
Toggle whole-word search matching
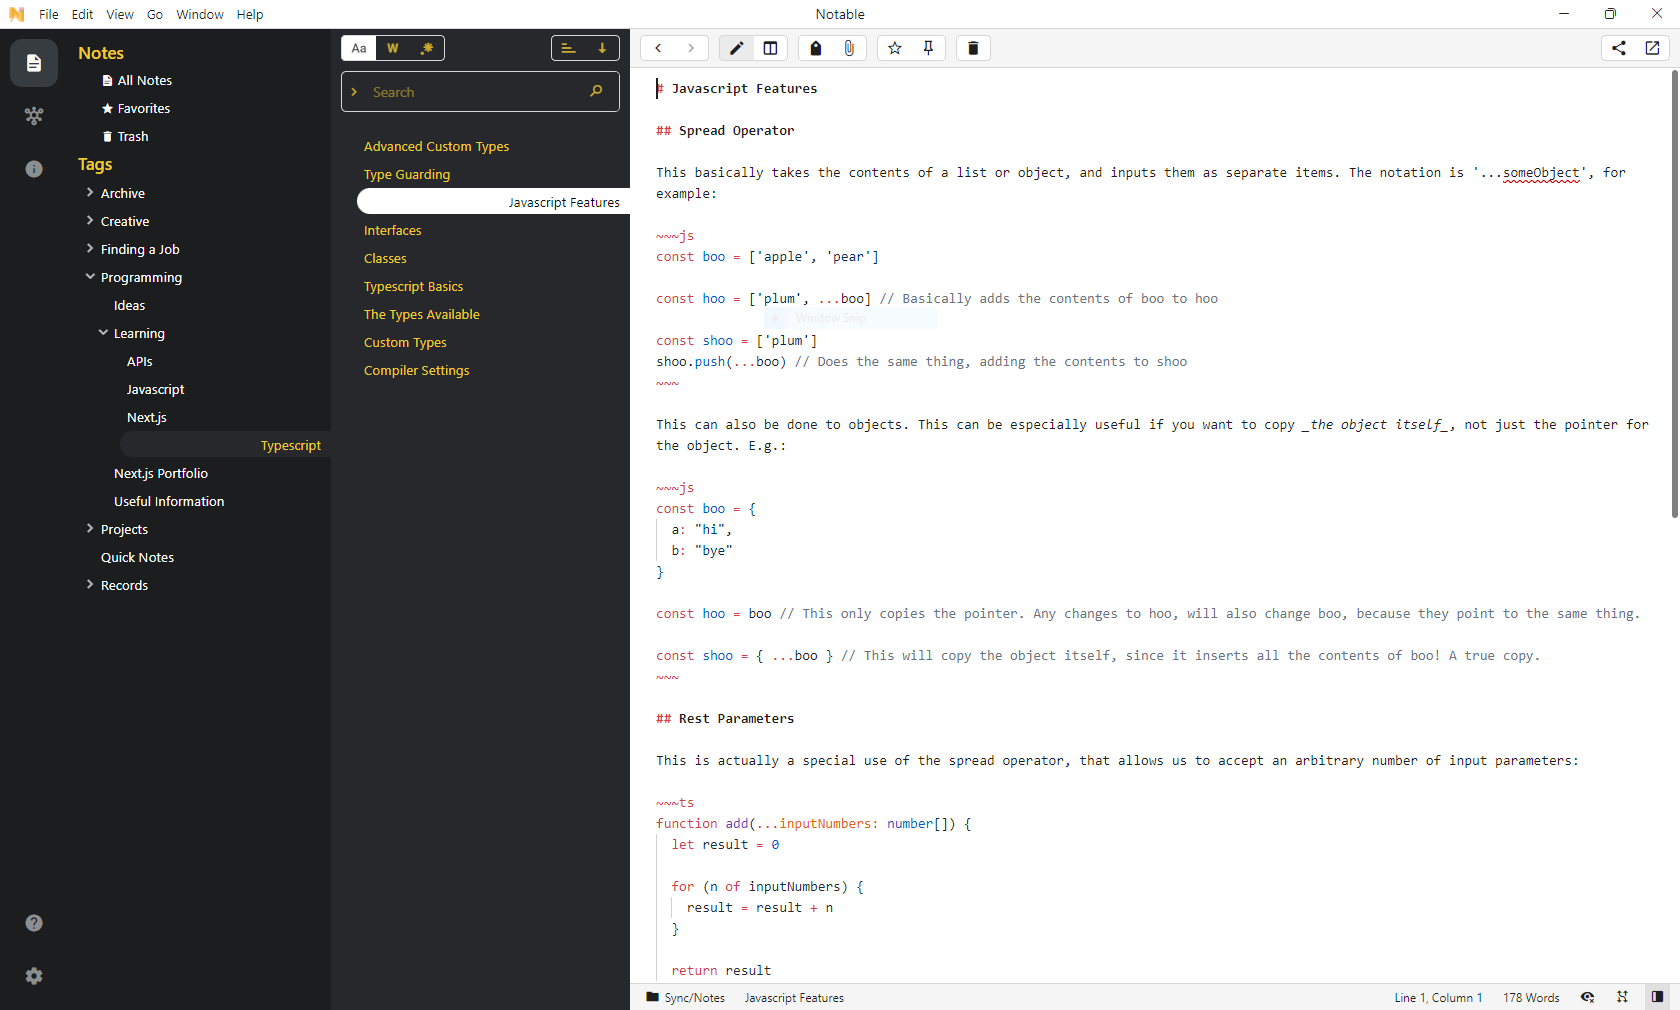[392, 48]
